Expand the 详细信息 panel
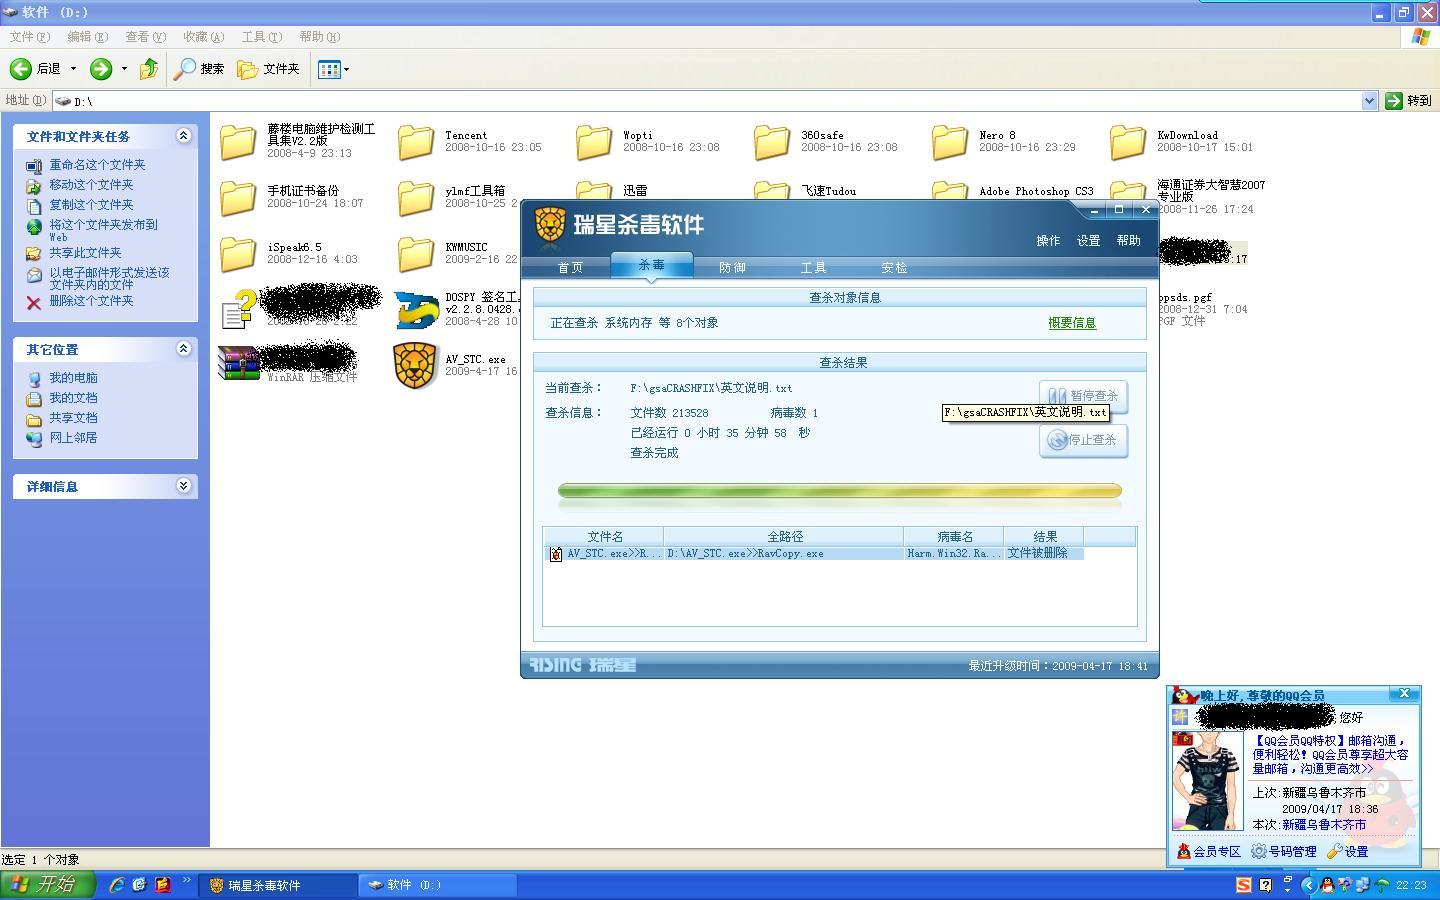The height and width of the screenshot is (900, 1440). [183, 486]
